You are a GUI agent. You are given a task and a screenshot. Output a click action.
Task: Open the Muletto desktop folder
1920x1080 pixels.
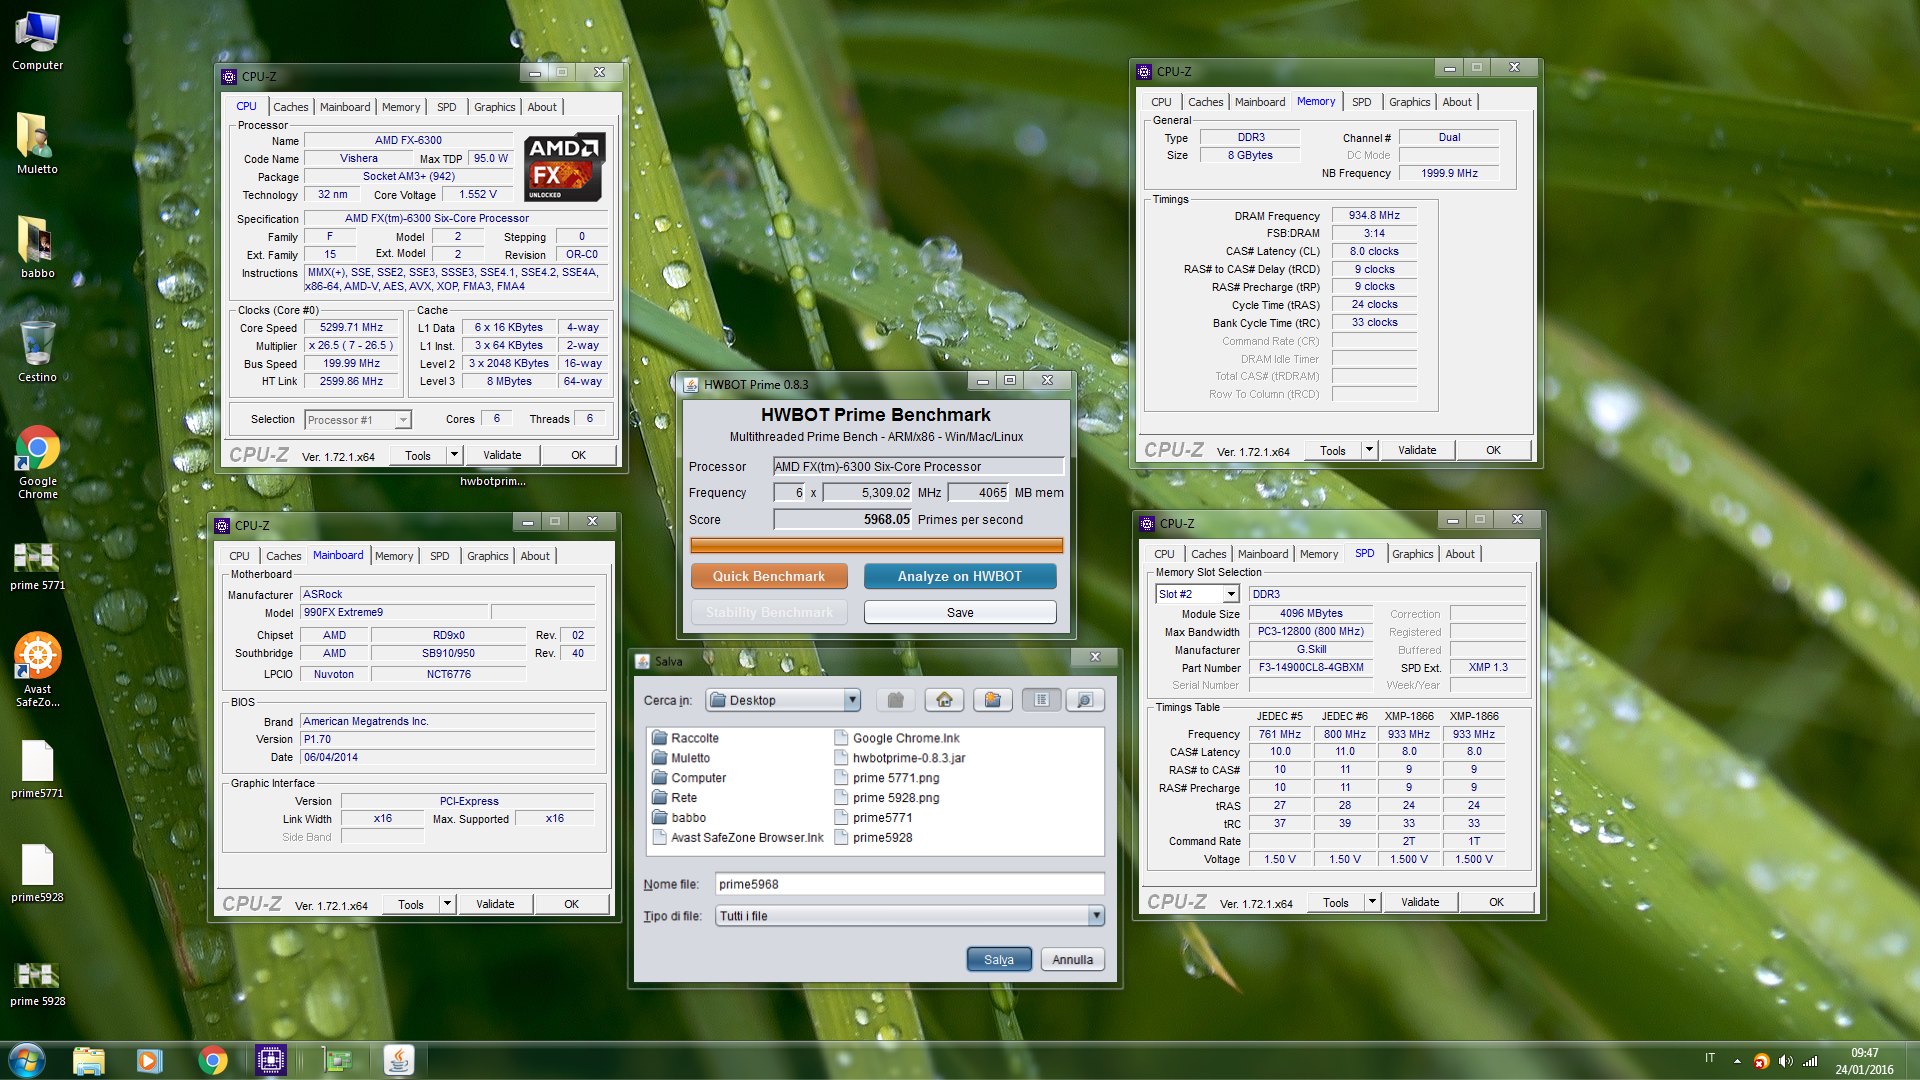[x=37, y=144]
